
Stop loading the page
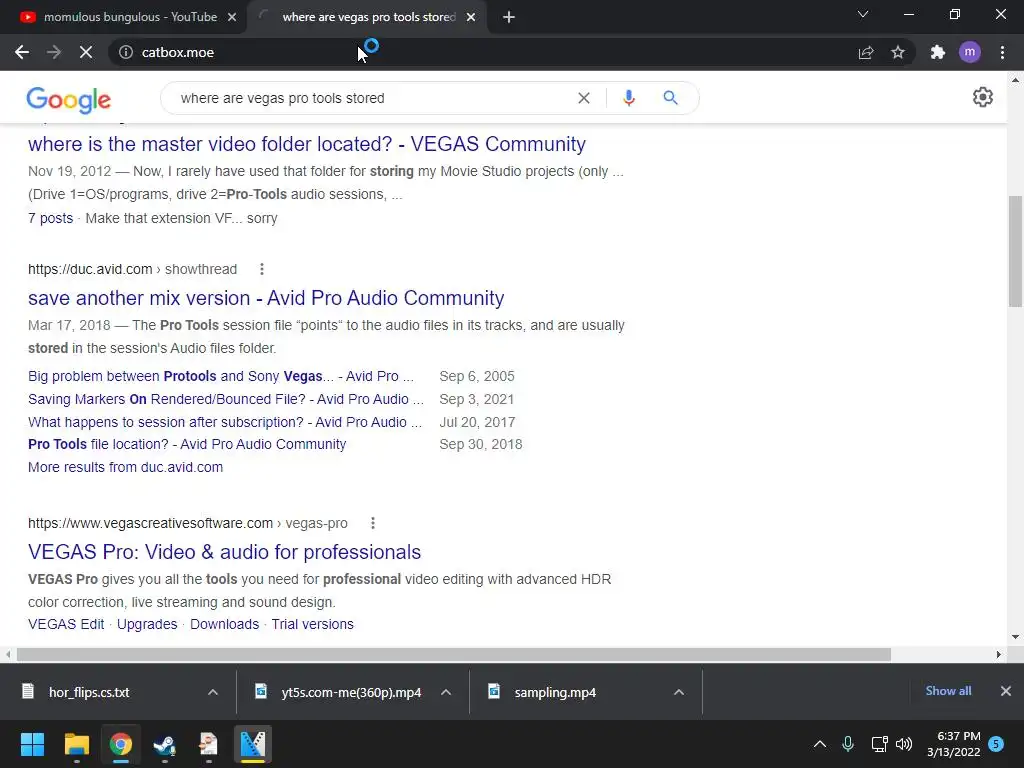click(86, 52)
